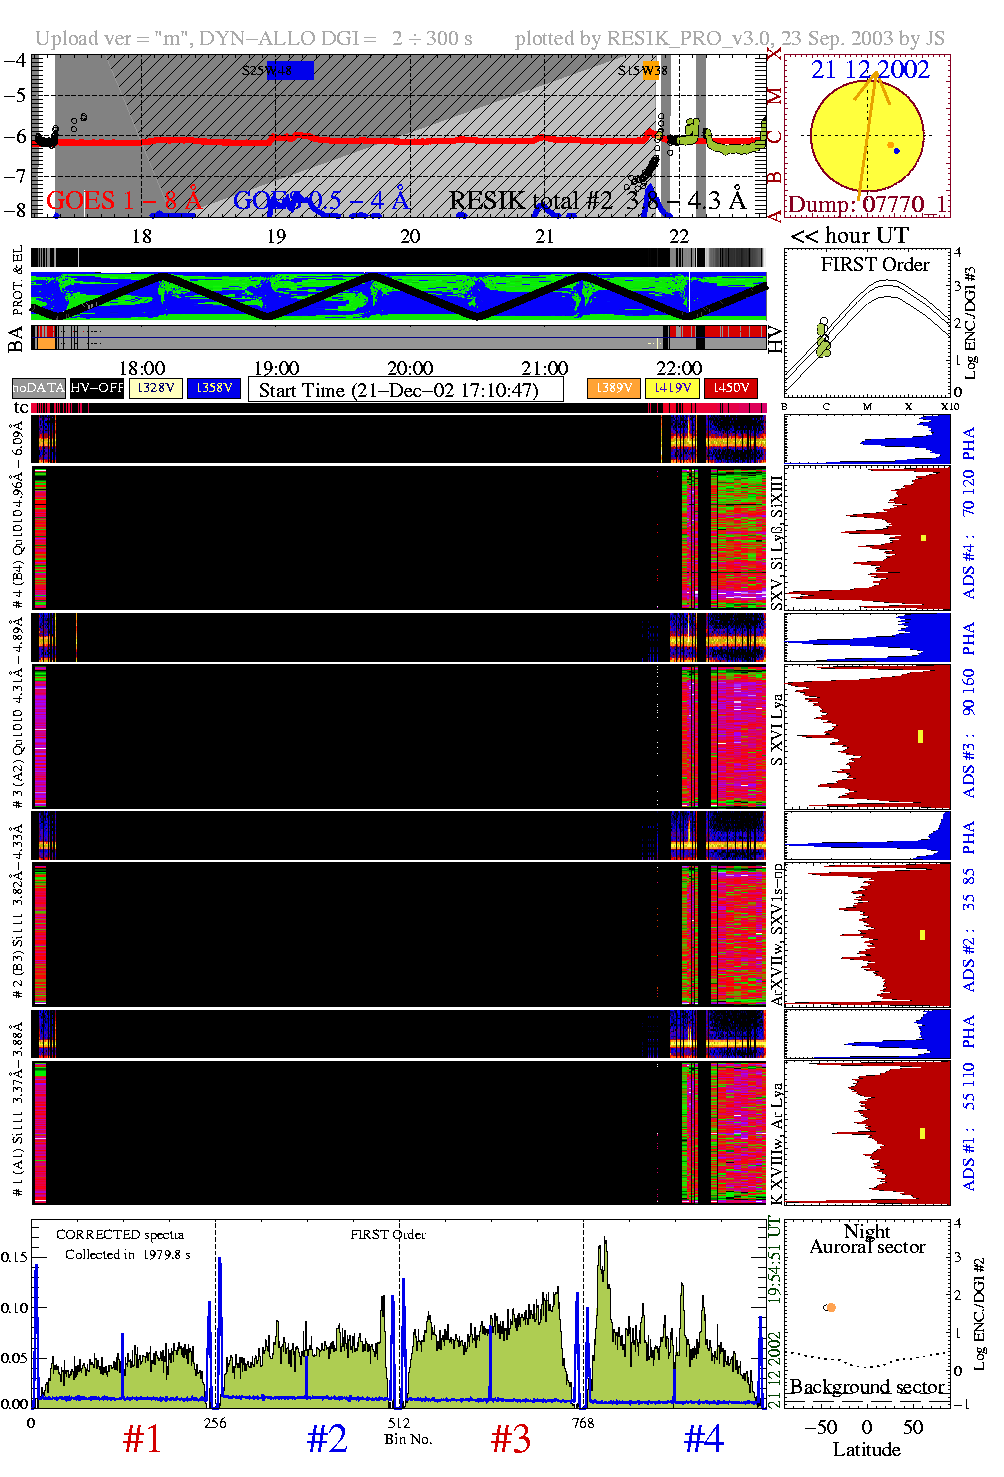
Task: Click the GOES 1 – 8 Å label
Action: [124, 201]
